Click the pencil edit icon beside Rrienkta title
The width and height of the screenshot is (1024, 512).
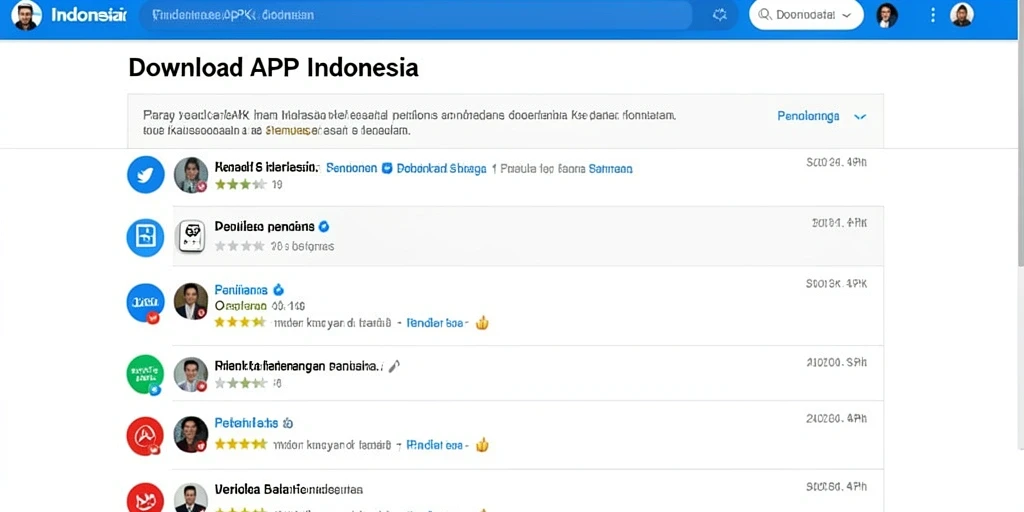pos(394,366)
